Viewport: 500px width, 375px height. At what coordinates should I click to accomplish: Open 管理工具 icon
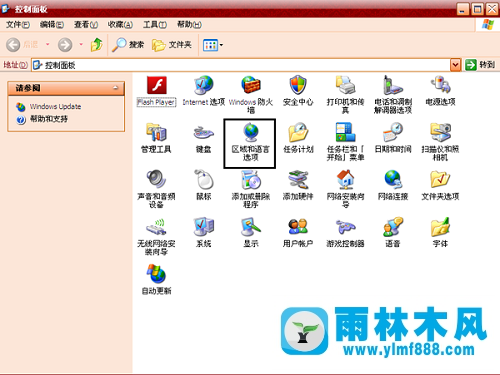pos(156,138)
